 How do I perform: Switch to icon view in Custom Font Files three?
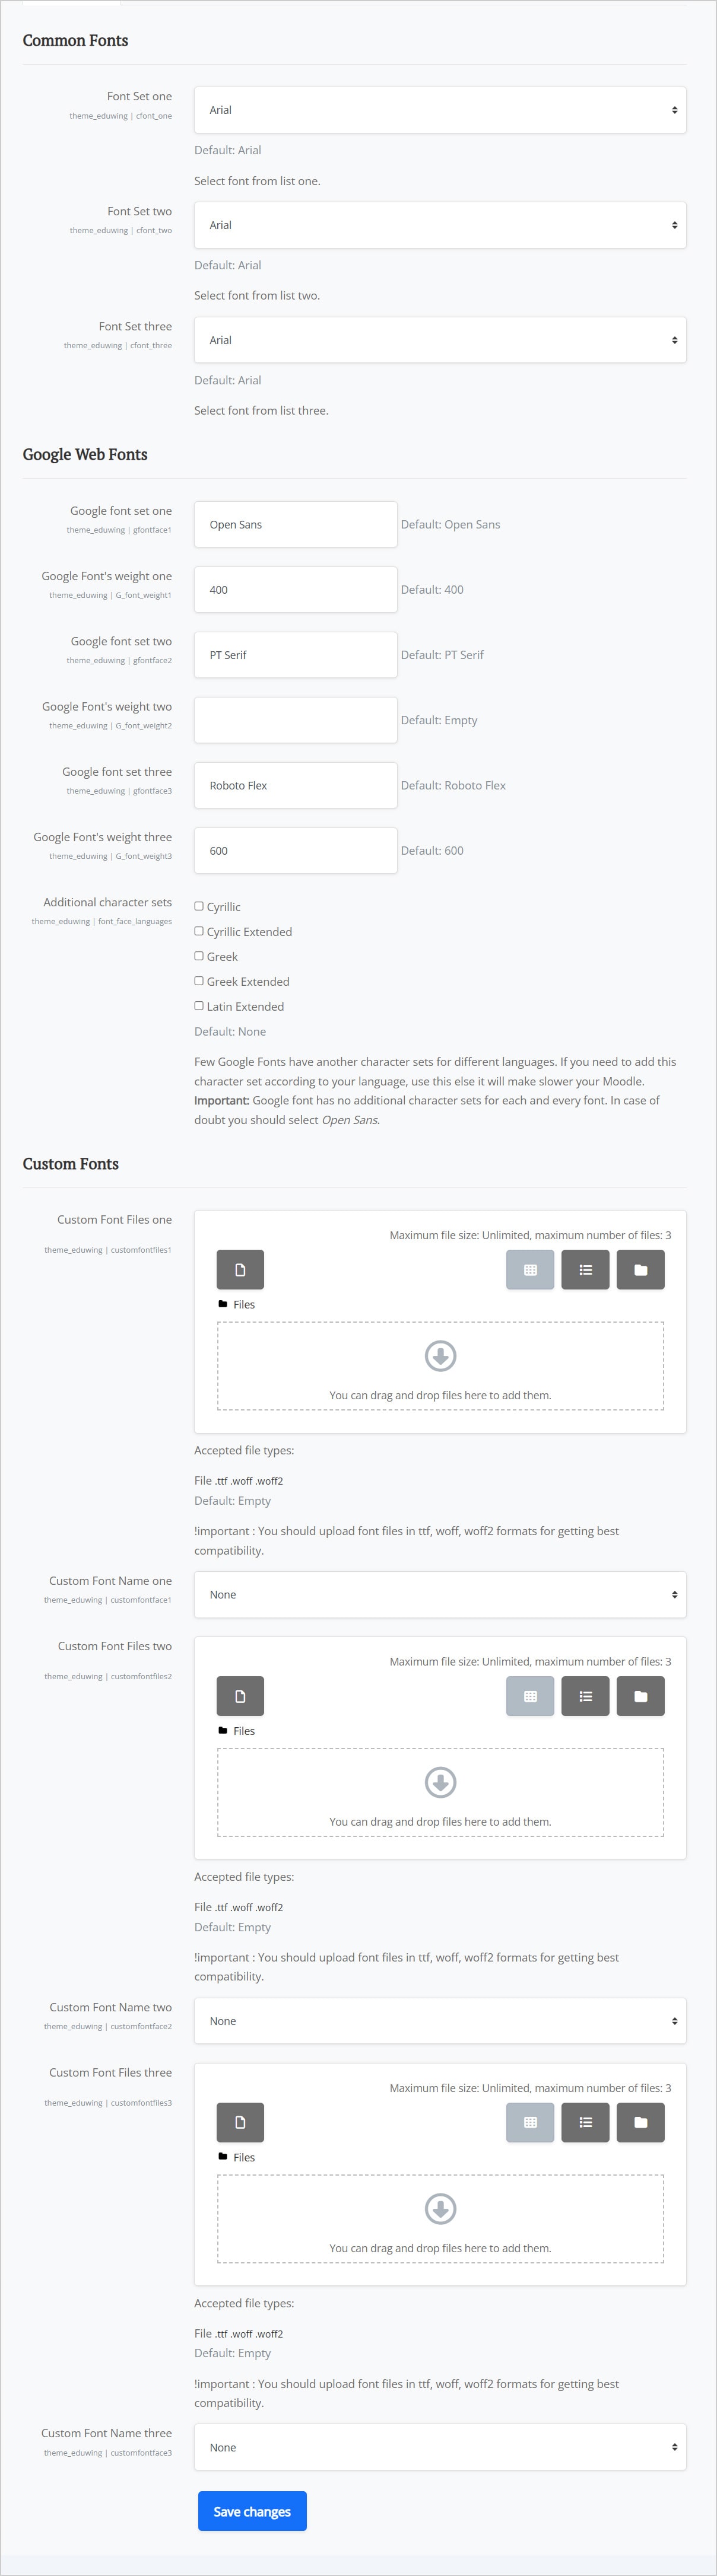tap(530, 2122)
